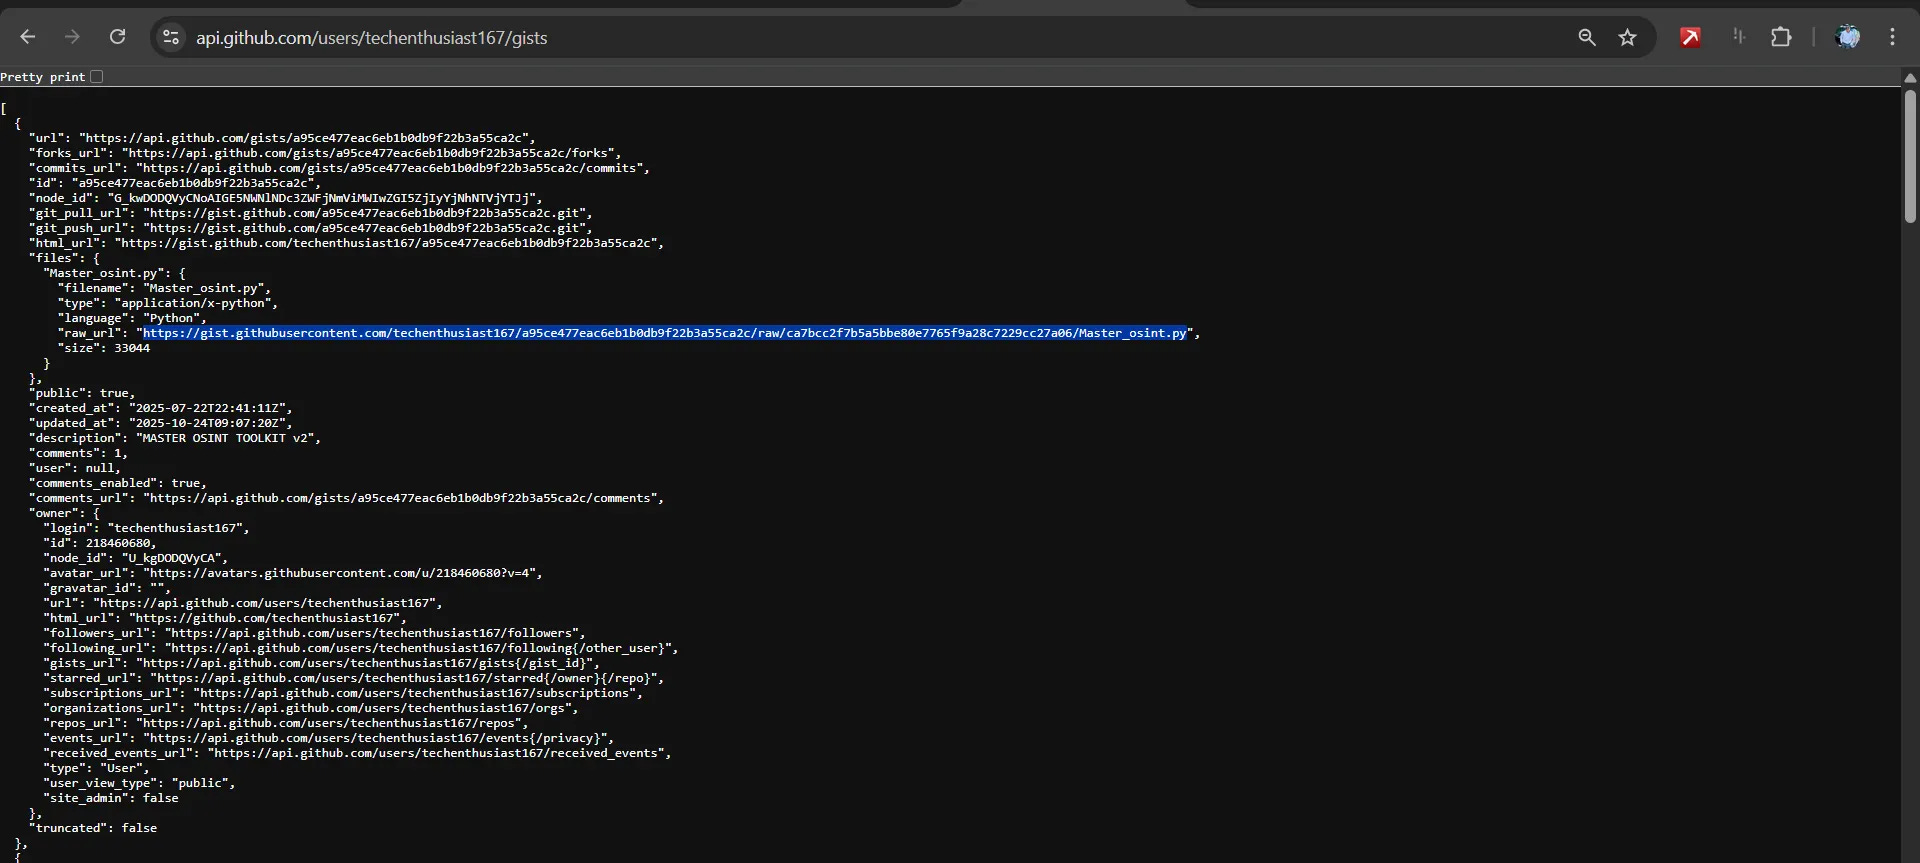Click the "commits_url" line text

tap(339, 168)
